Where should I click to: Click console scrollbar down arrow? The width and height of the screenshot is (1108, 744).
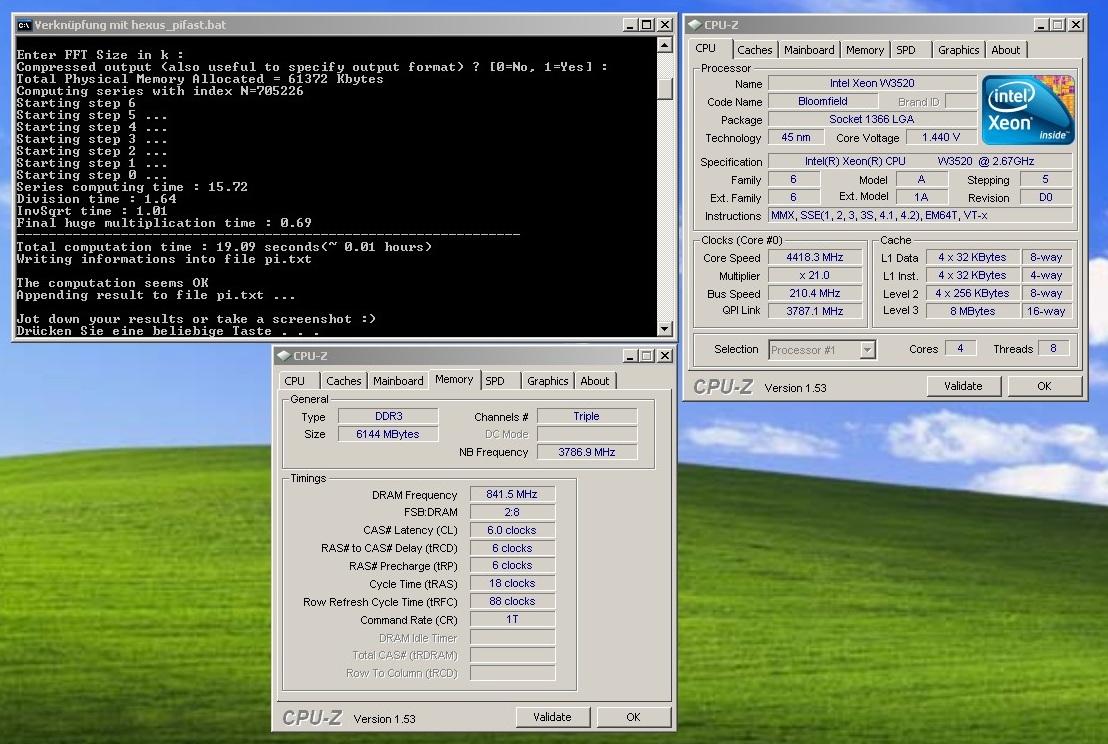point(664,329)
